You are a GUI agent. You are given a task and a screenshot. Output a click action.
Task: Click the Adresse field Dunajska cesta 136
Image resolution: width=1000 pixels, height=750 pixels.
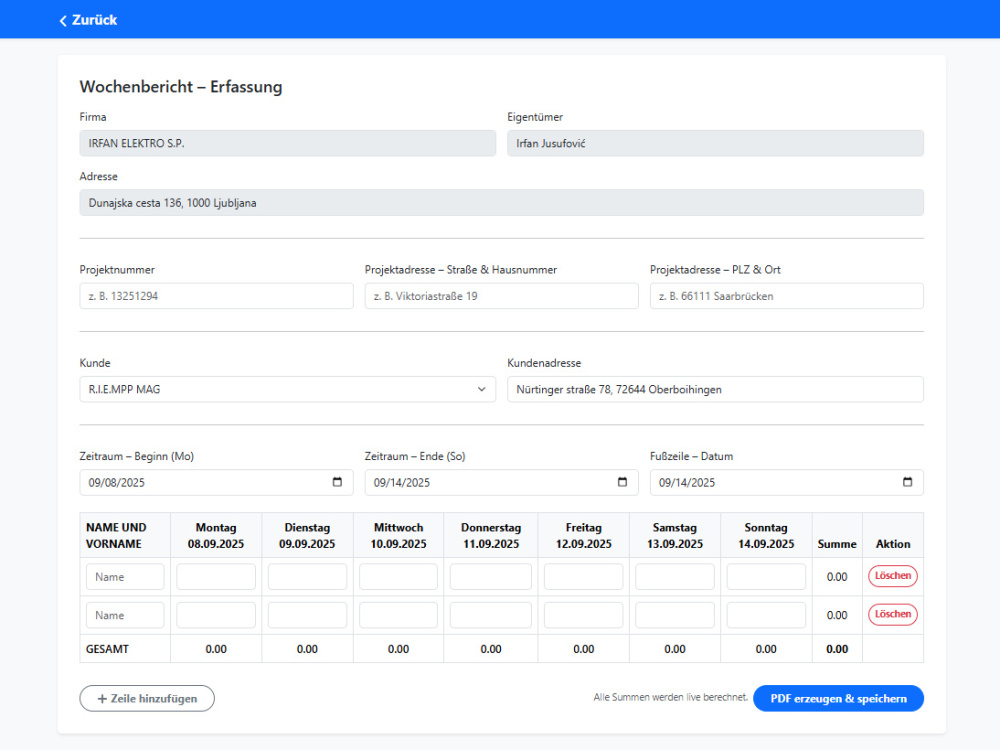click(x=501, y=203)
